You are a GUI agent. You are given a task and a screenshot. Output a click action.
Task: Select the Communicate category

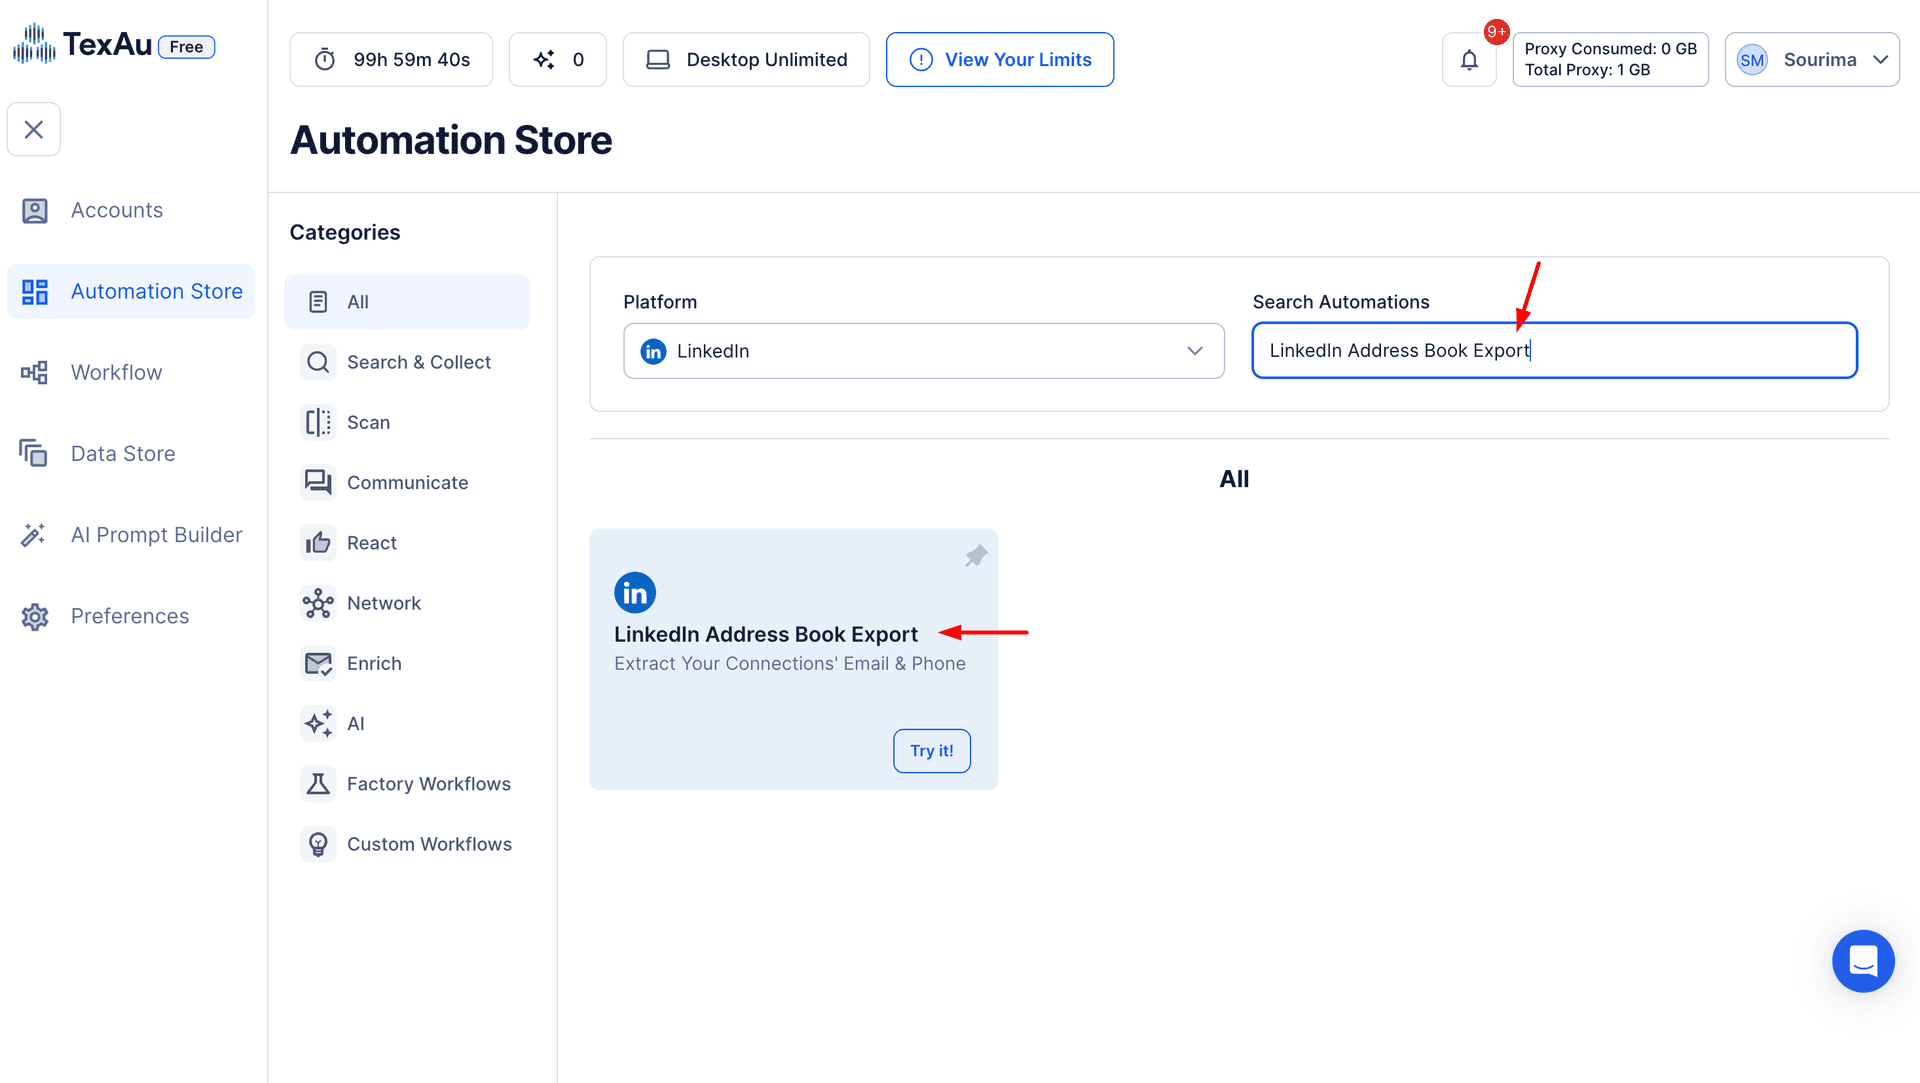407,482
